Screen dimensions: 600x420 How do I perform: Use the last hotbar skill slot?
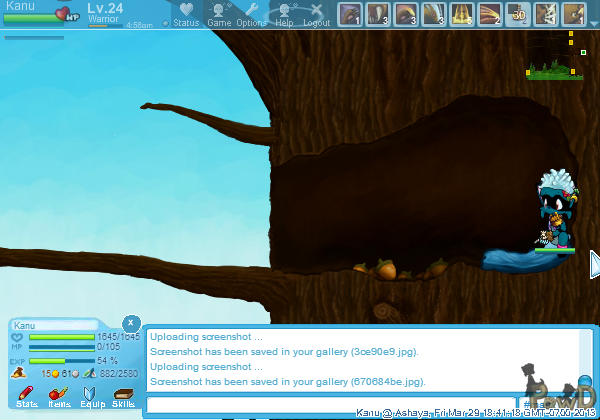click(574, 14)
